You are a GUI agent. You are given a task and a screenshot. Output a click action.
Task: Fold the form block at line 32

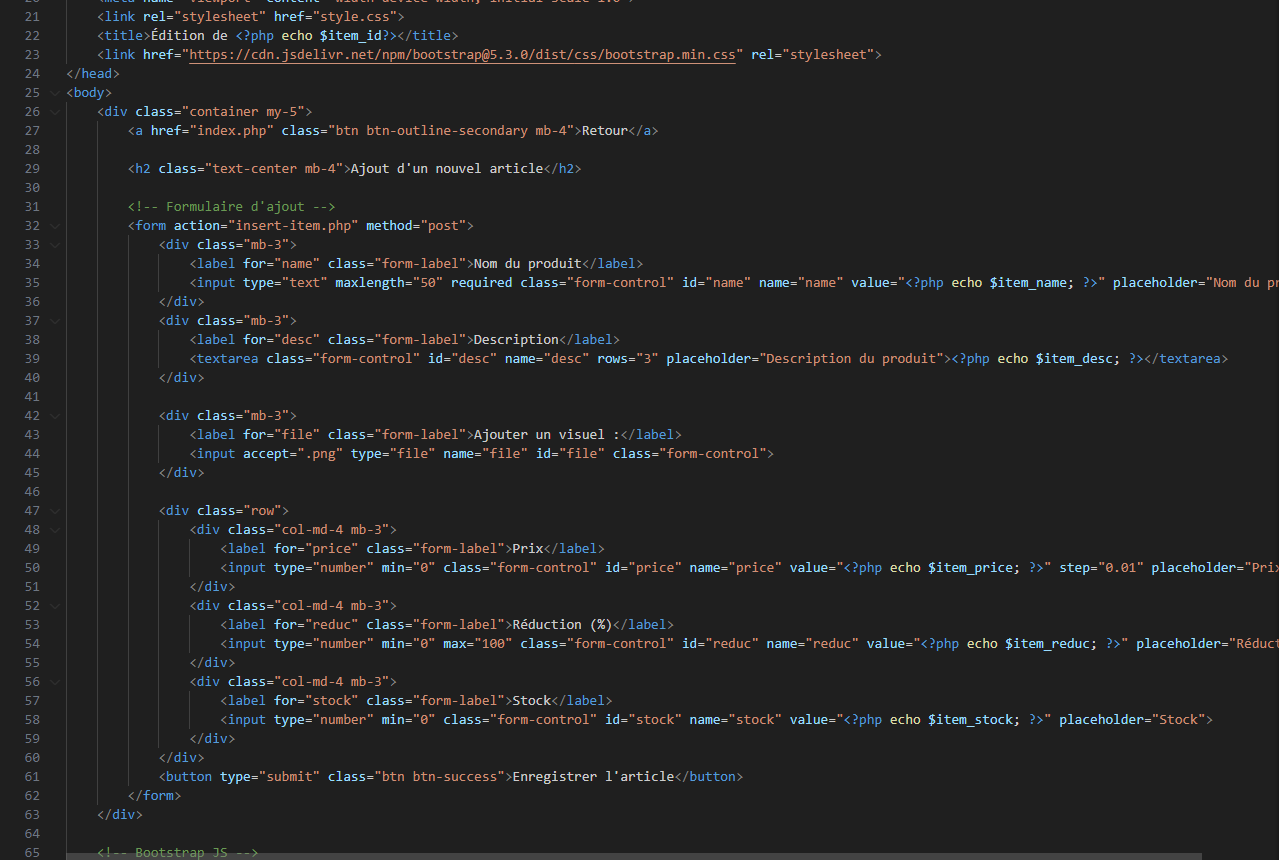55,226
